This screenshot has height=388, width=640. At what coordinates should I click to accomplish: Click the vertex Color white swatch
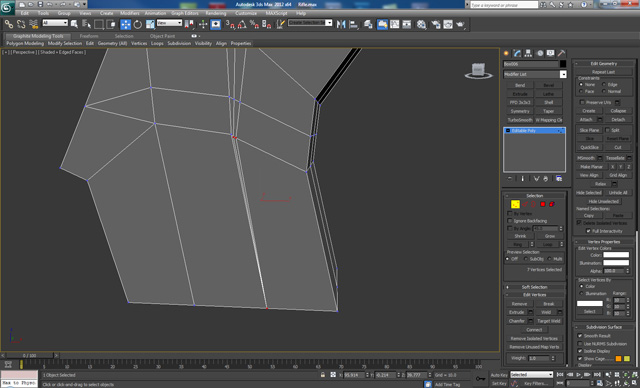616,255
